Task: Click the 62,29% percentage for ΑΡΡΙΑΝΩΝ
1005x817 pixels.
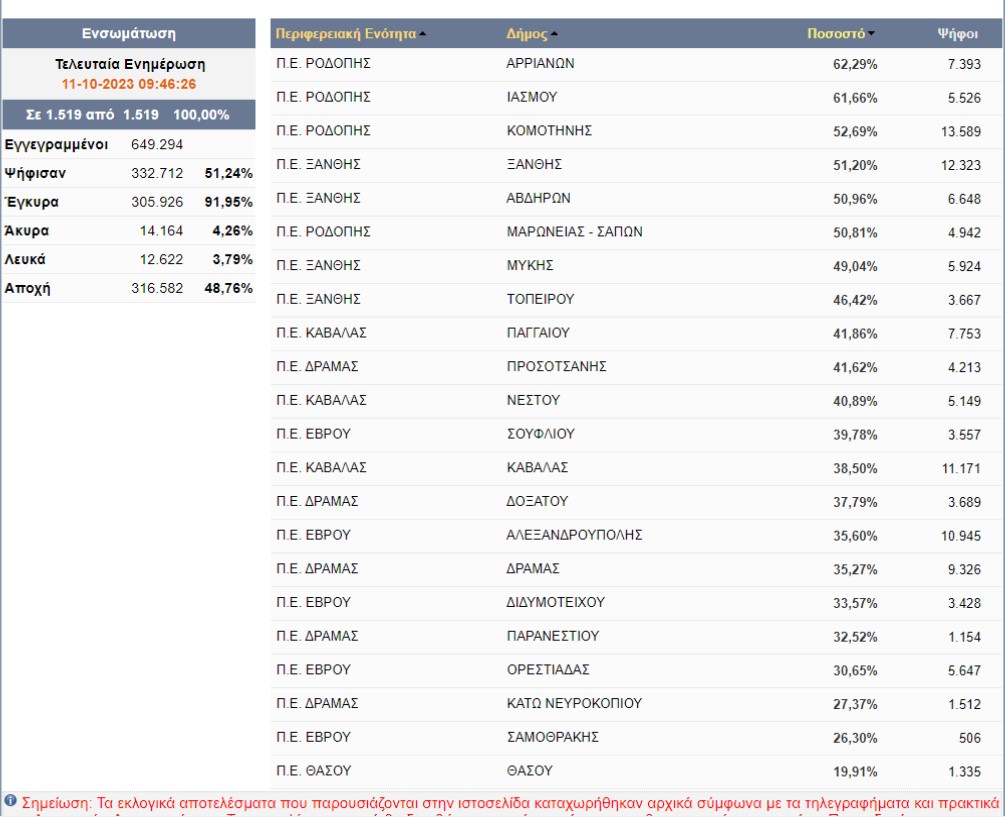Action: (x=856, y=64)
